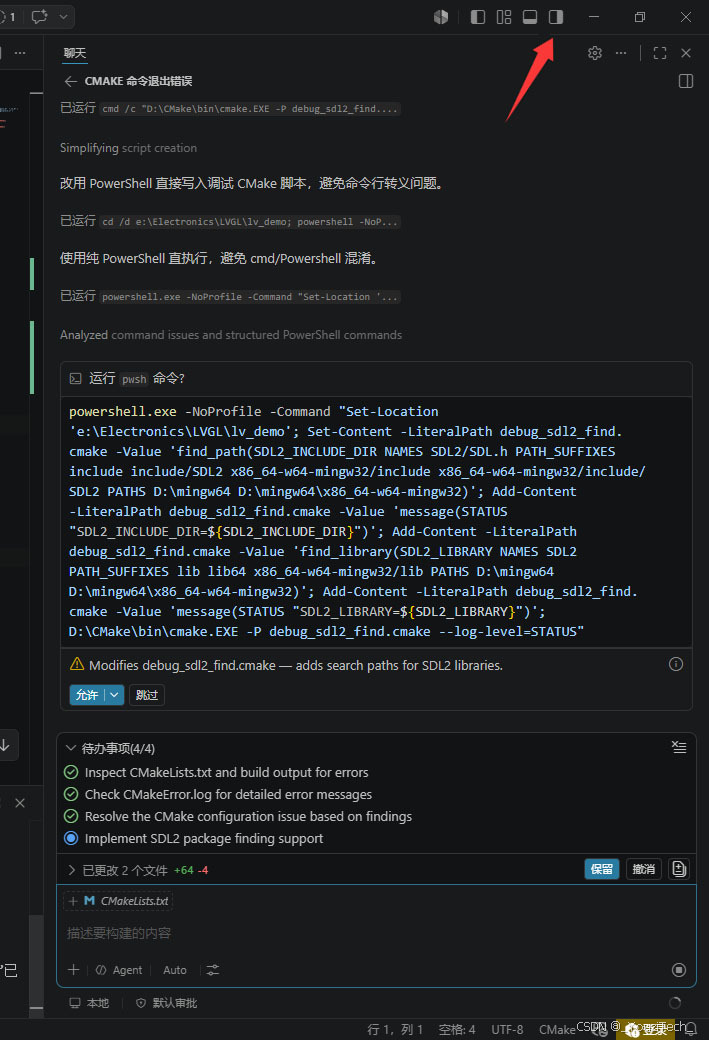Click status bar 空格: 4 indentation
The image size is (709, 1040).
(458, 1029)
